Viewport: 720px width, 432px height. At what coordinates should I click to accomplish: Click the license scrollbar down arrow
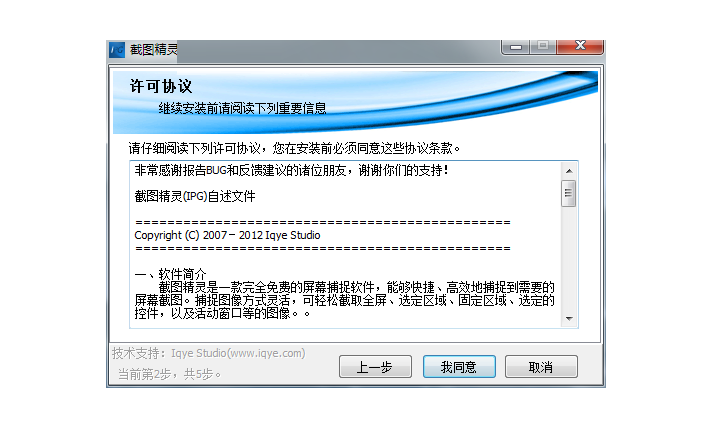pyautogui.click(x=569, y=319)
